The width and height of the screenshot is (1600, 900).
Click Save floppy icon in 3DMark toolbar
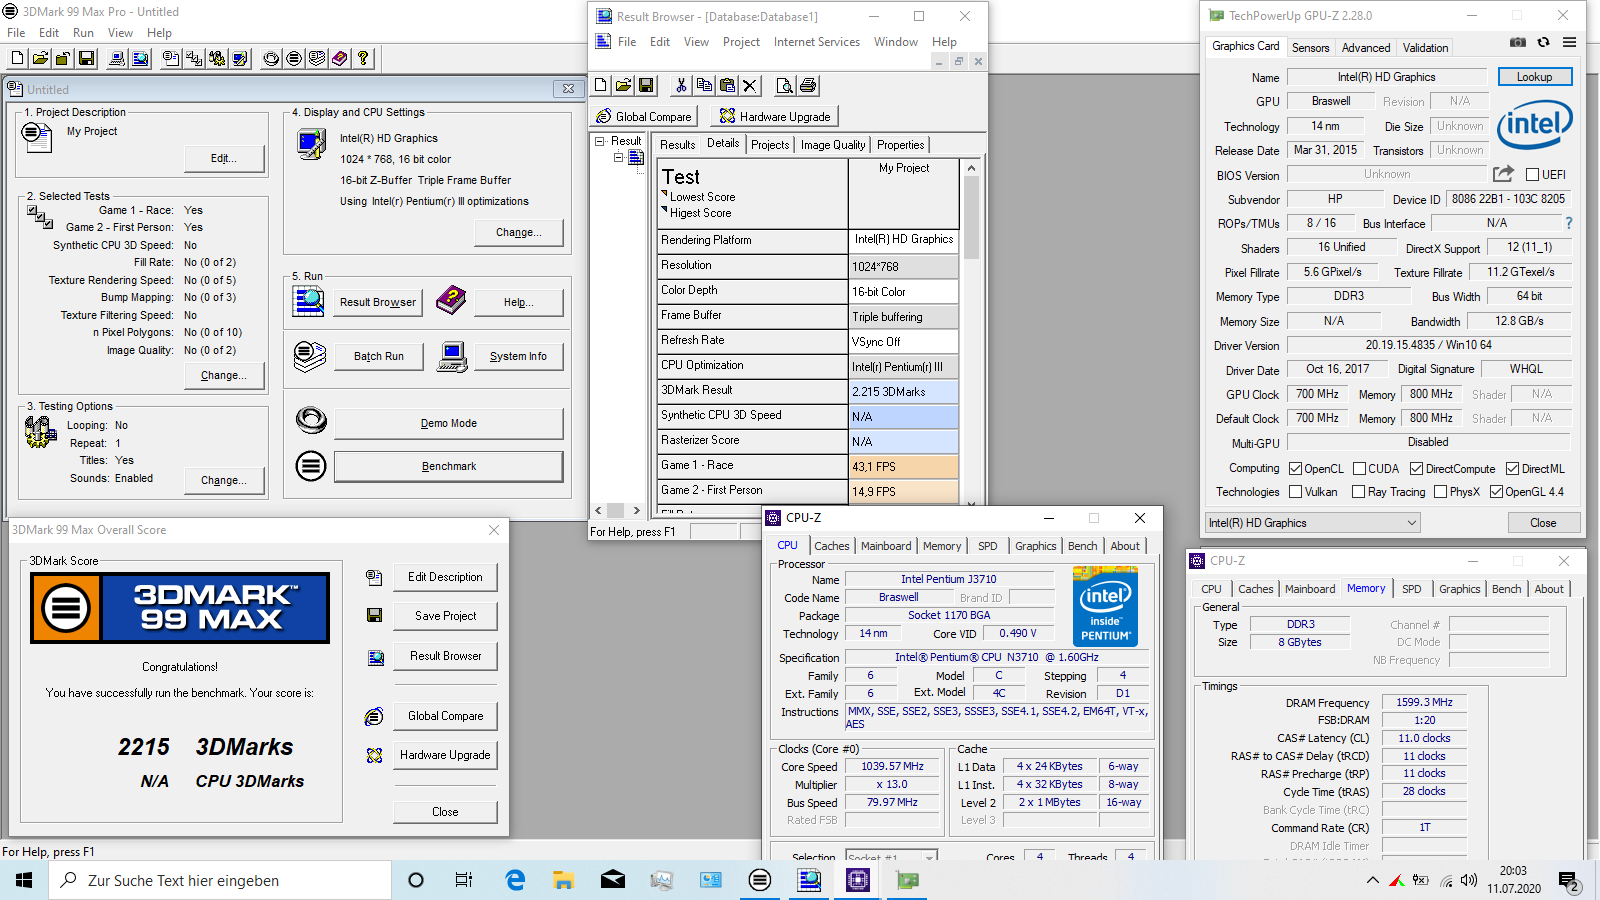pyautogui.click(x=86, y=59)
